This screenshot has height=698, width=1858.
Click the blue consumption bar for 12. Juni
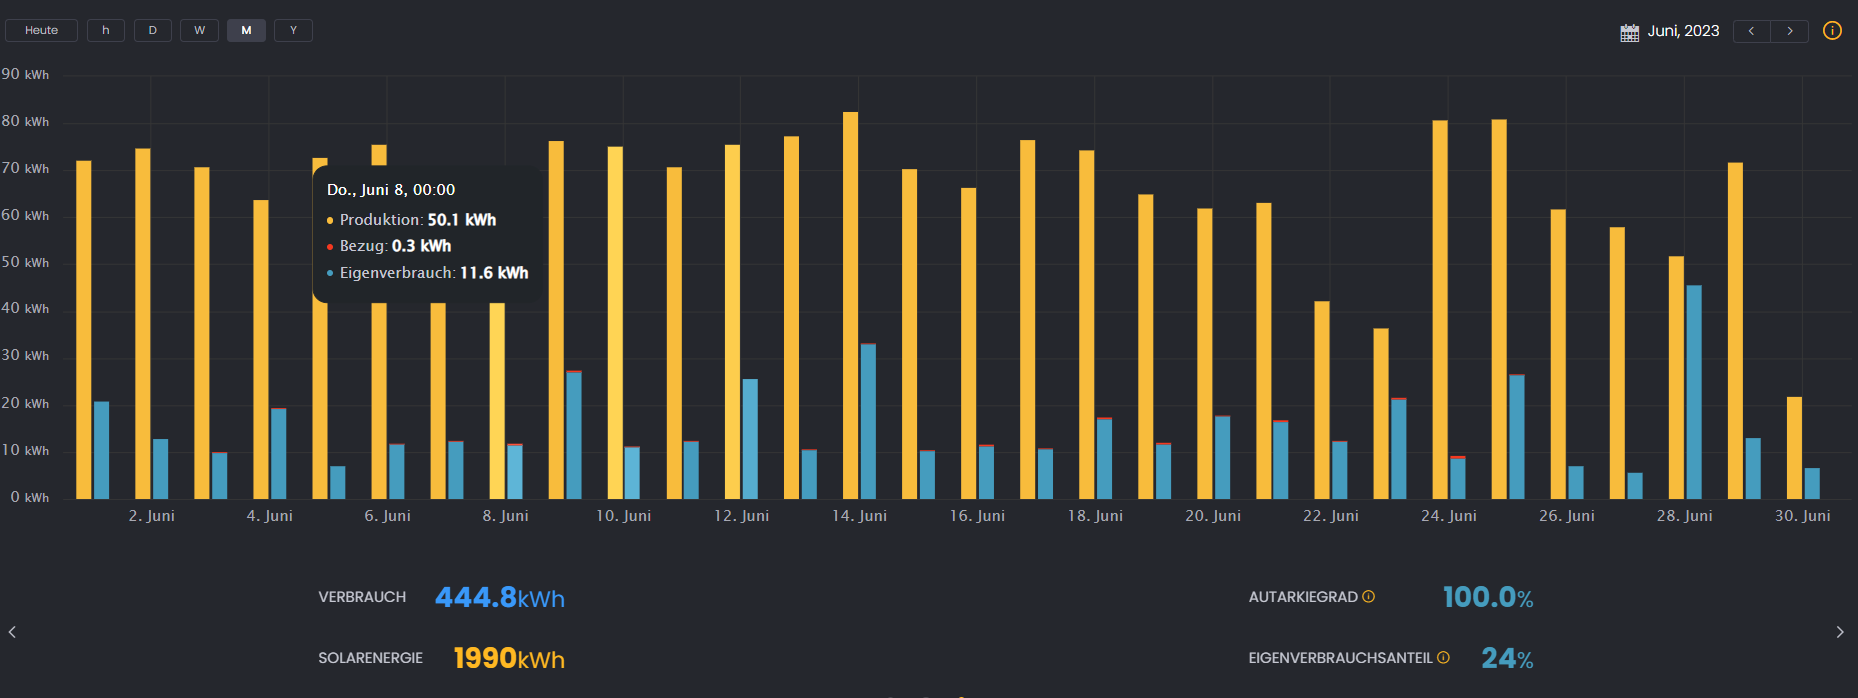[x=750, y=439]
